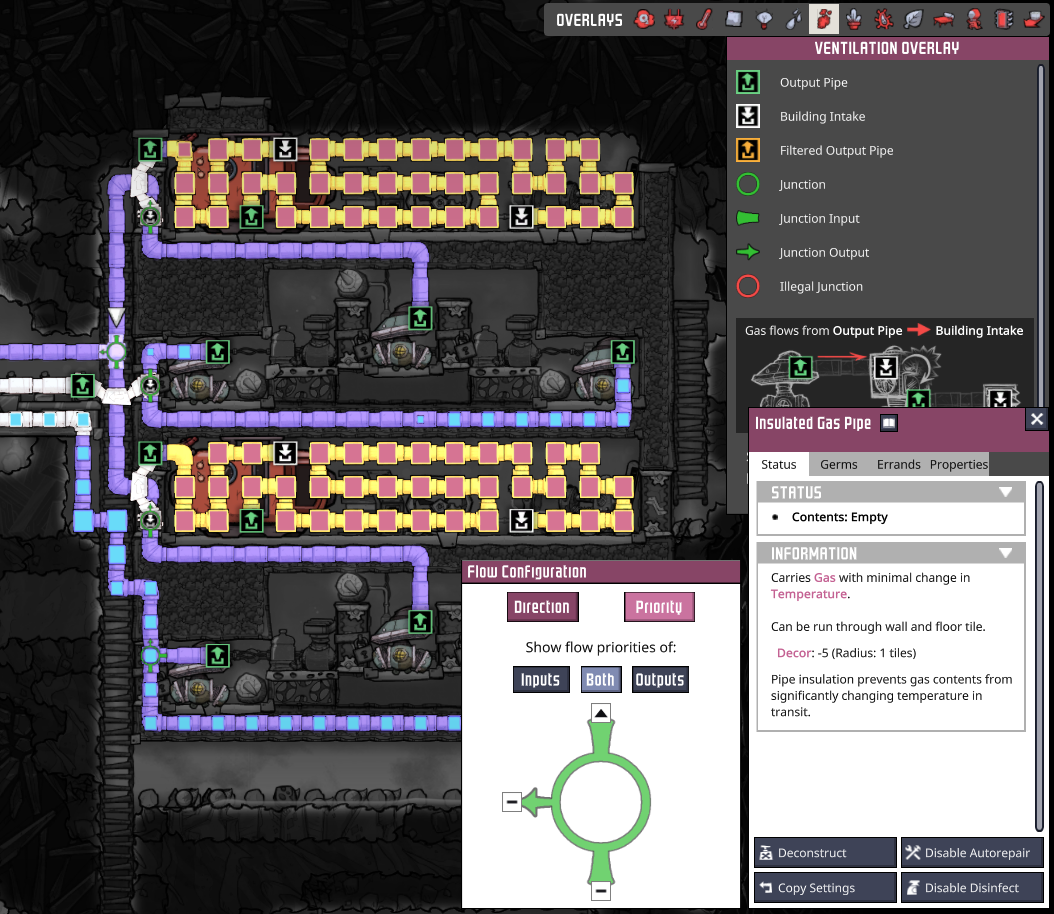The image size is (1054, 914).
Task: Open the Decor overlay potted plant icon
Action: coord(854,19)
